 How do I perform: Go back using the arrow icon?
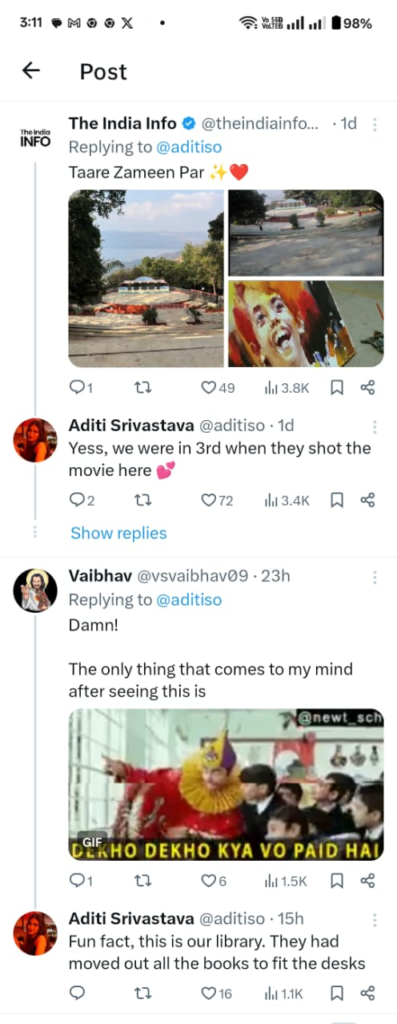point(31,71)
